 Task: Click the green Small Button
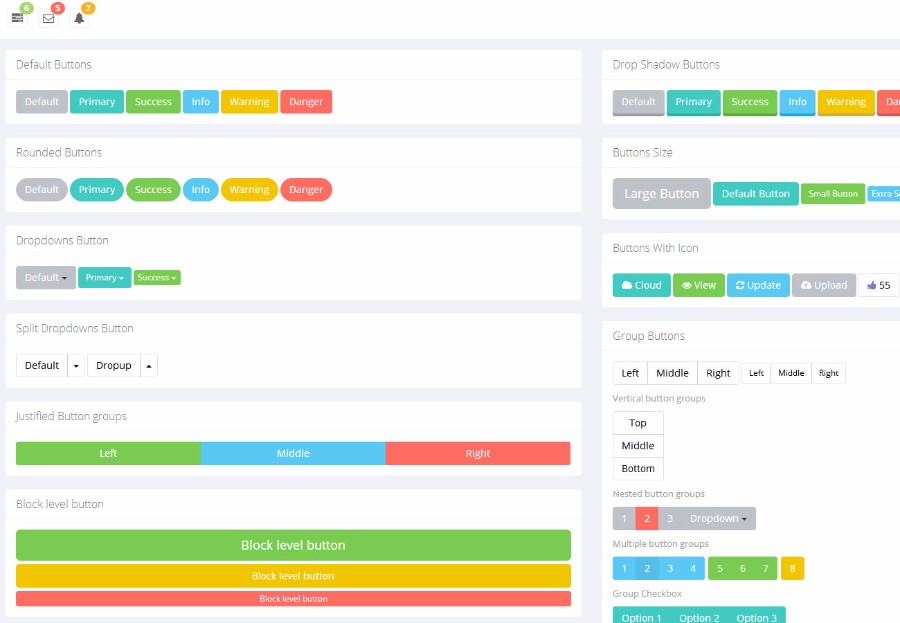click(833, 194)
